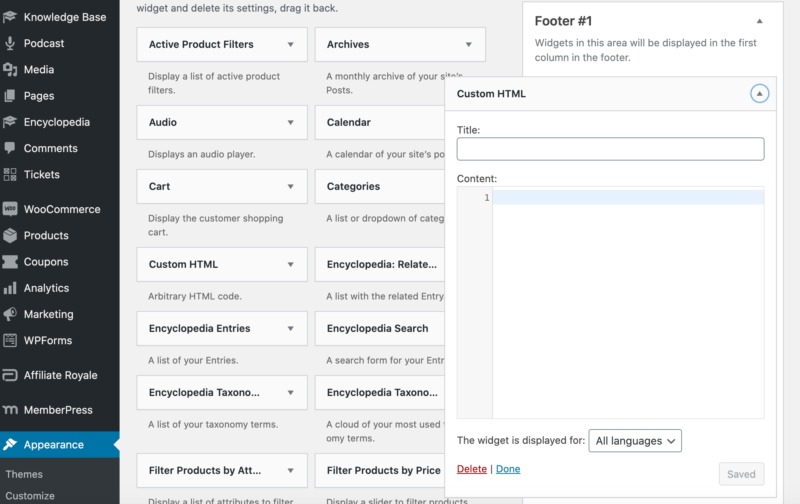Open the Pages menu item

39,96
